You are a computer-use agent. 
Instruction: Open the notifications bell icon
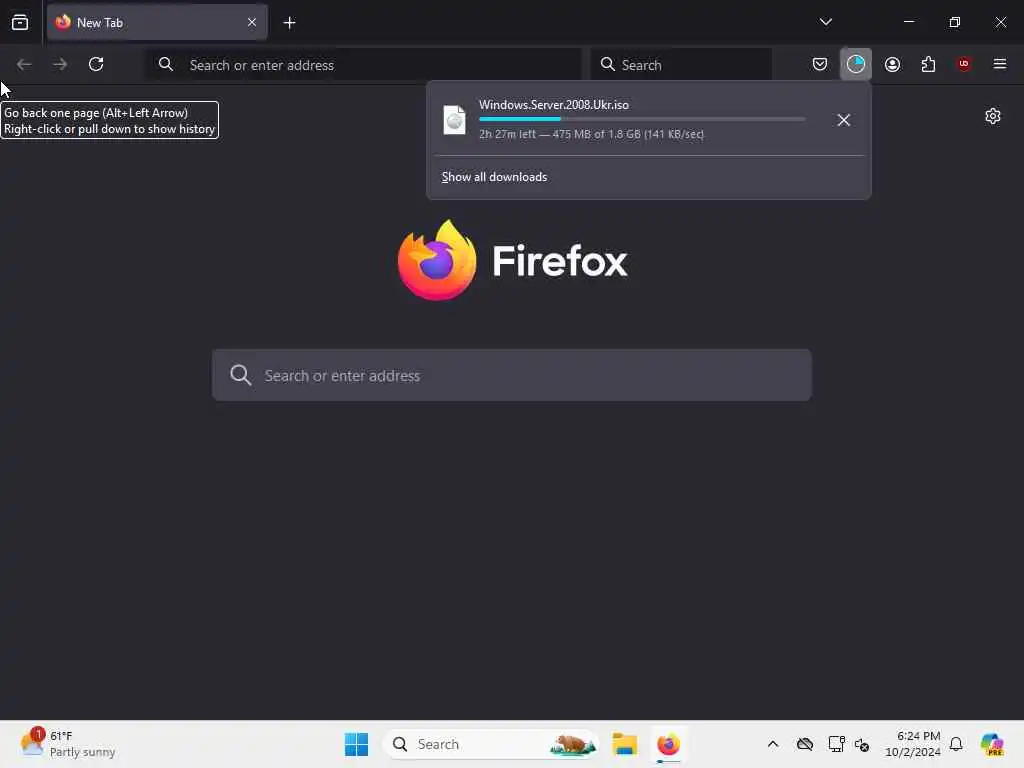pyautogui.click(x=956, y=744)
